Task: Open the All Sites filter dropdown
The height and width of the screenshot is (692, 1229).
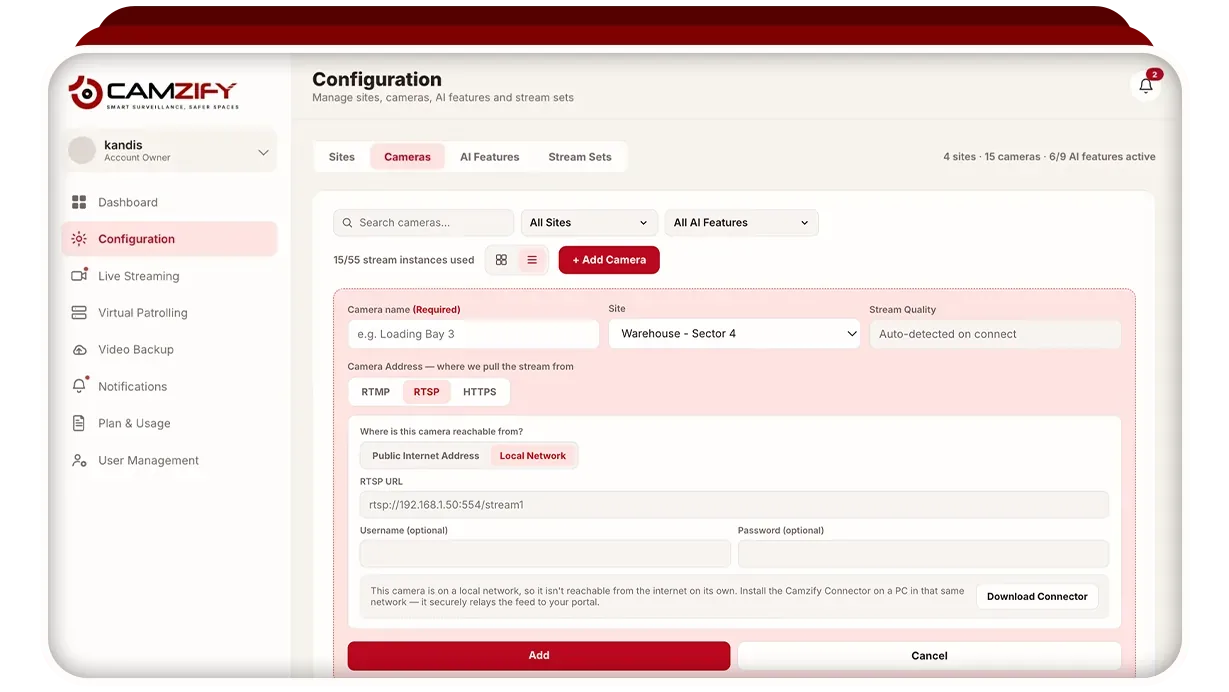Action: [589, 223]
